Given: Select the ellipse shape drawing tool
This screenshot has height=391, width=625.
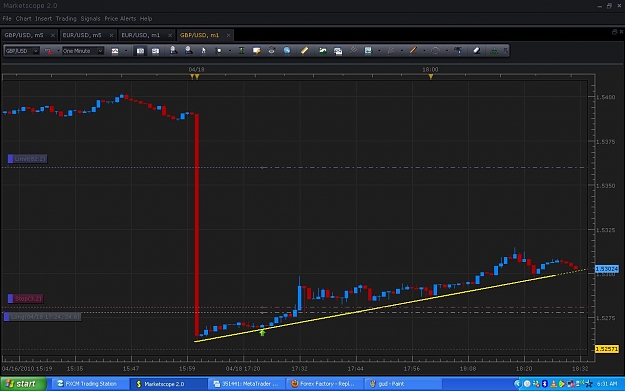Looking at the screenshot, I should pos(435,51).
